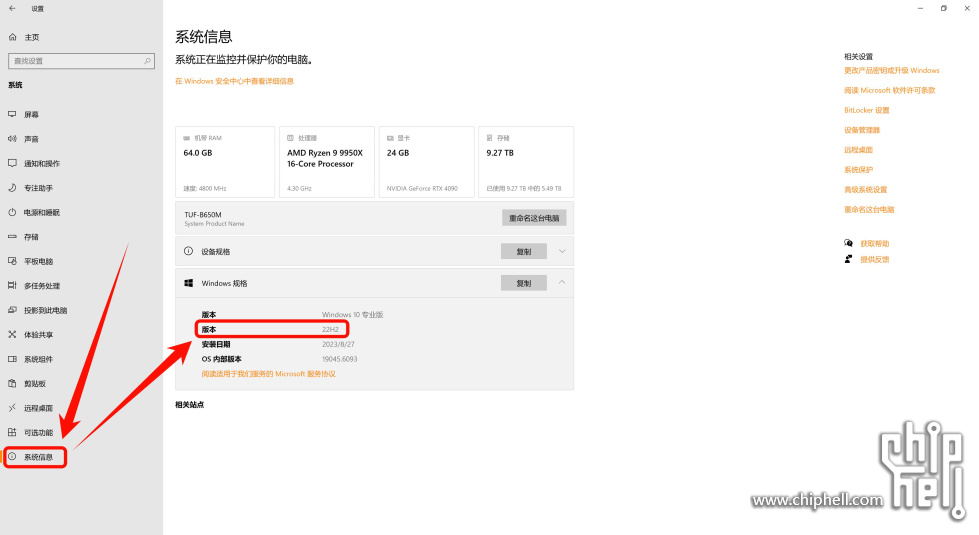Click the 机带 RAM 64.0 GB card
Image resolution: width=979 pixels, height=535 pixels.
tap(225, 162)
